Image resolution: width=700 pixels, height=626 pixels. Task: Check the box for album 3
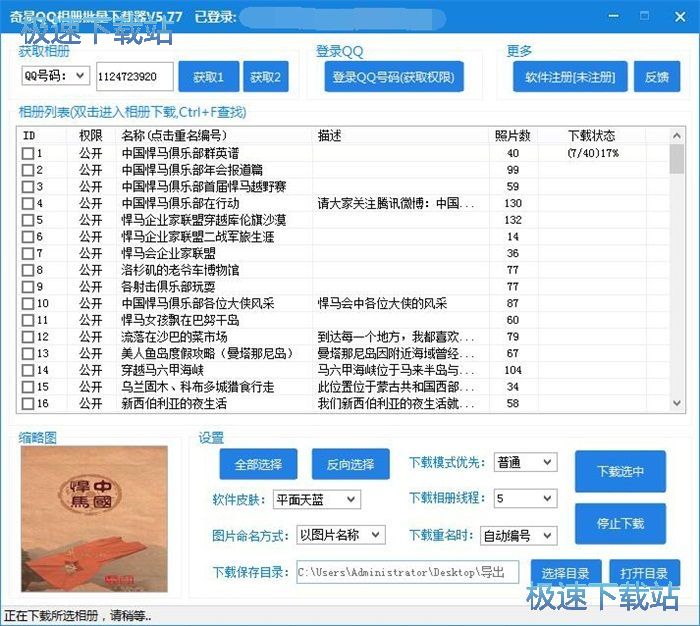click(x=28, y=187)
